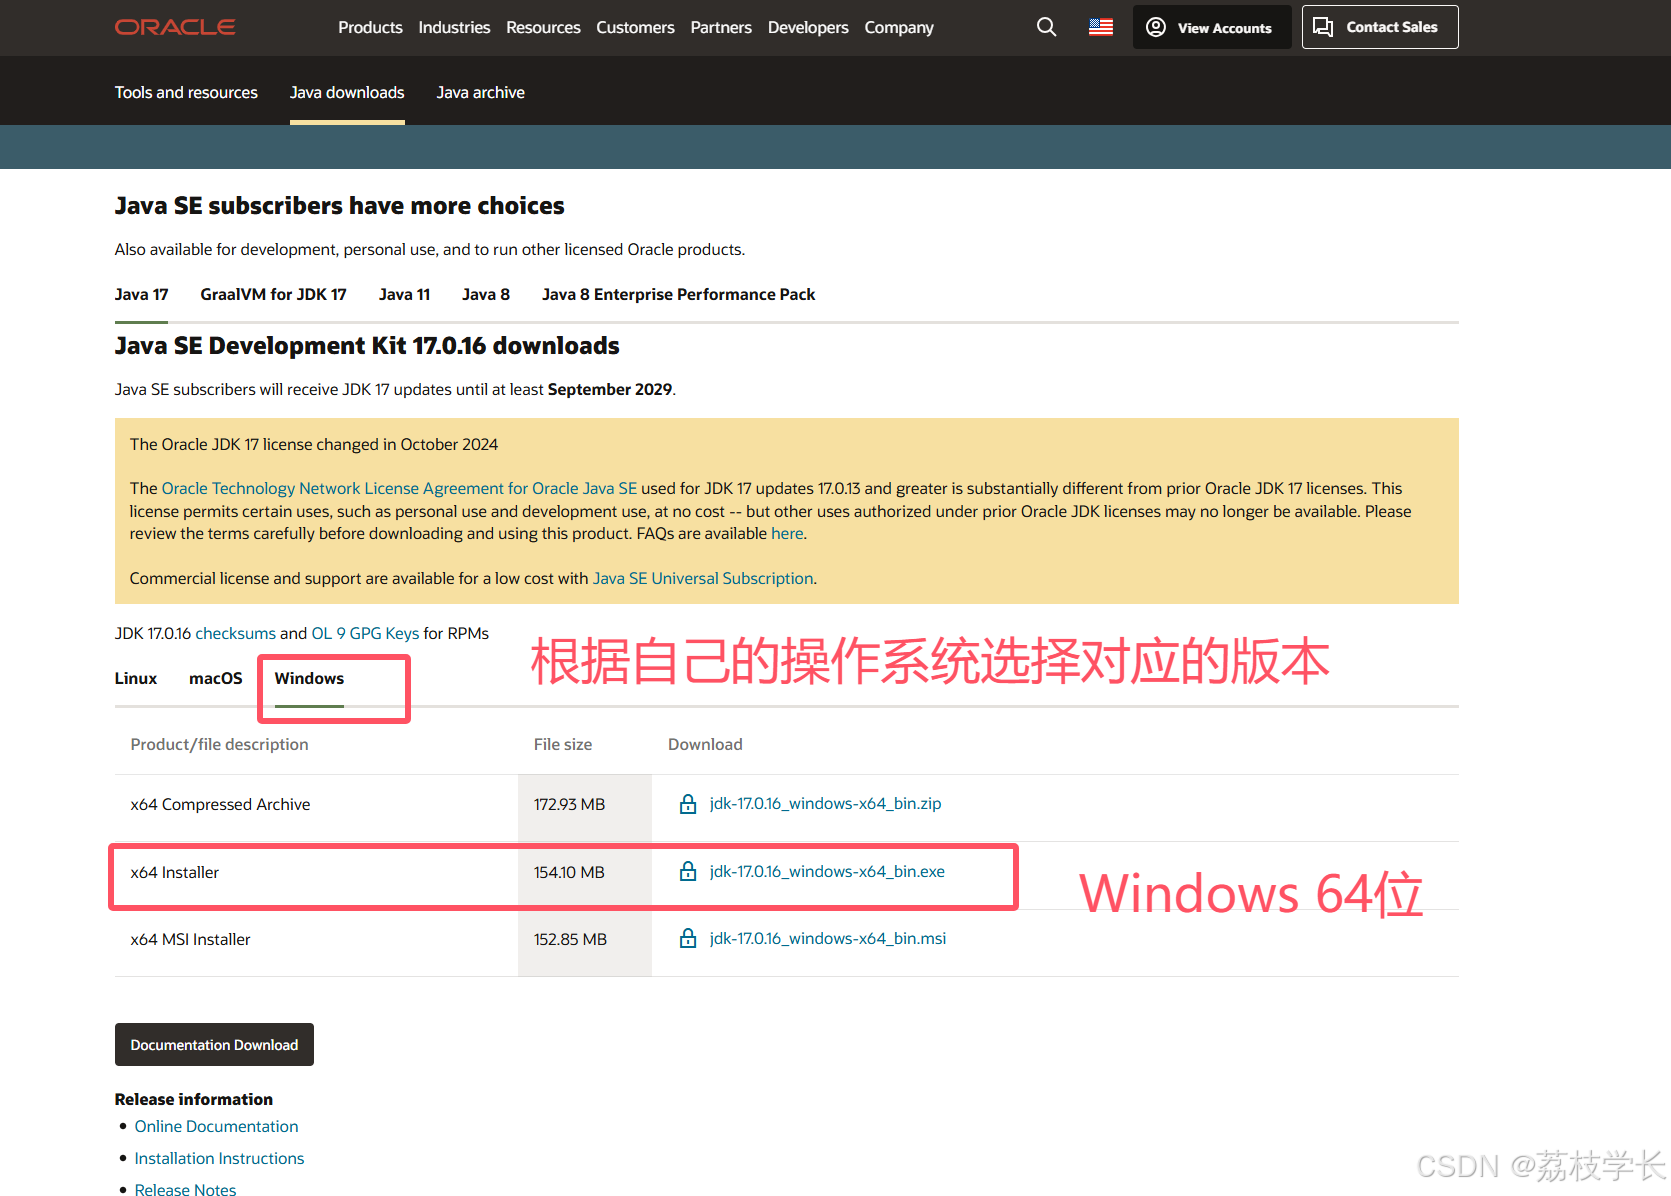Open the Installation Instructions link
The image size is (1671, 1196).
coord(219,1158)
